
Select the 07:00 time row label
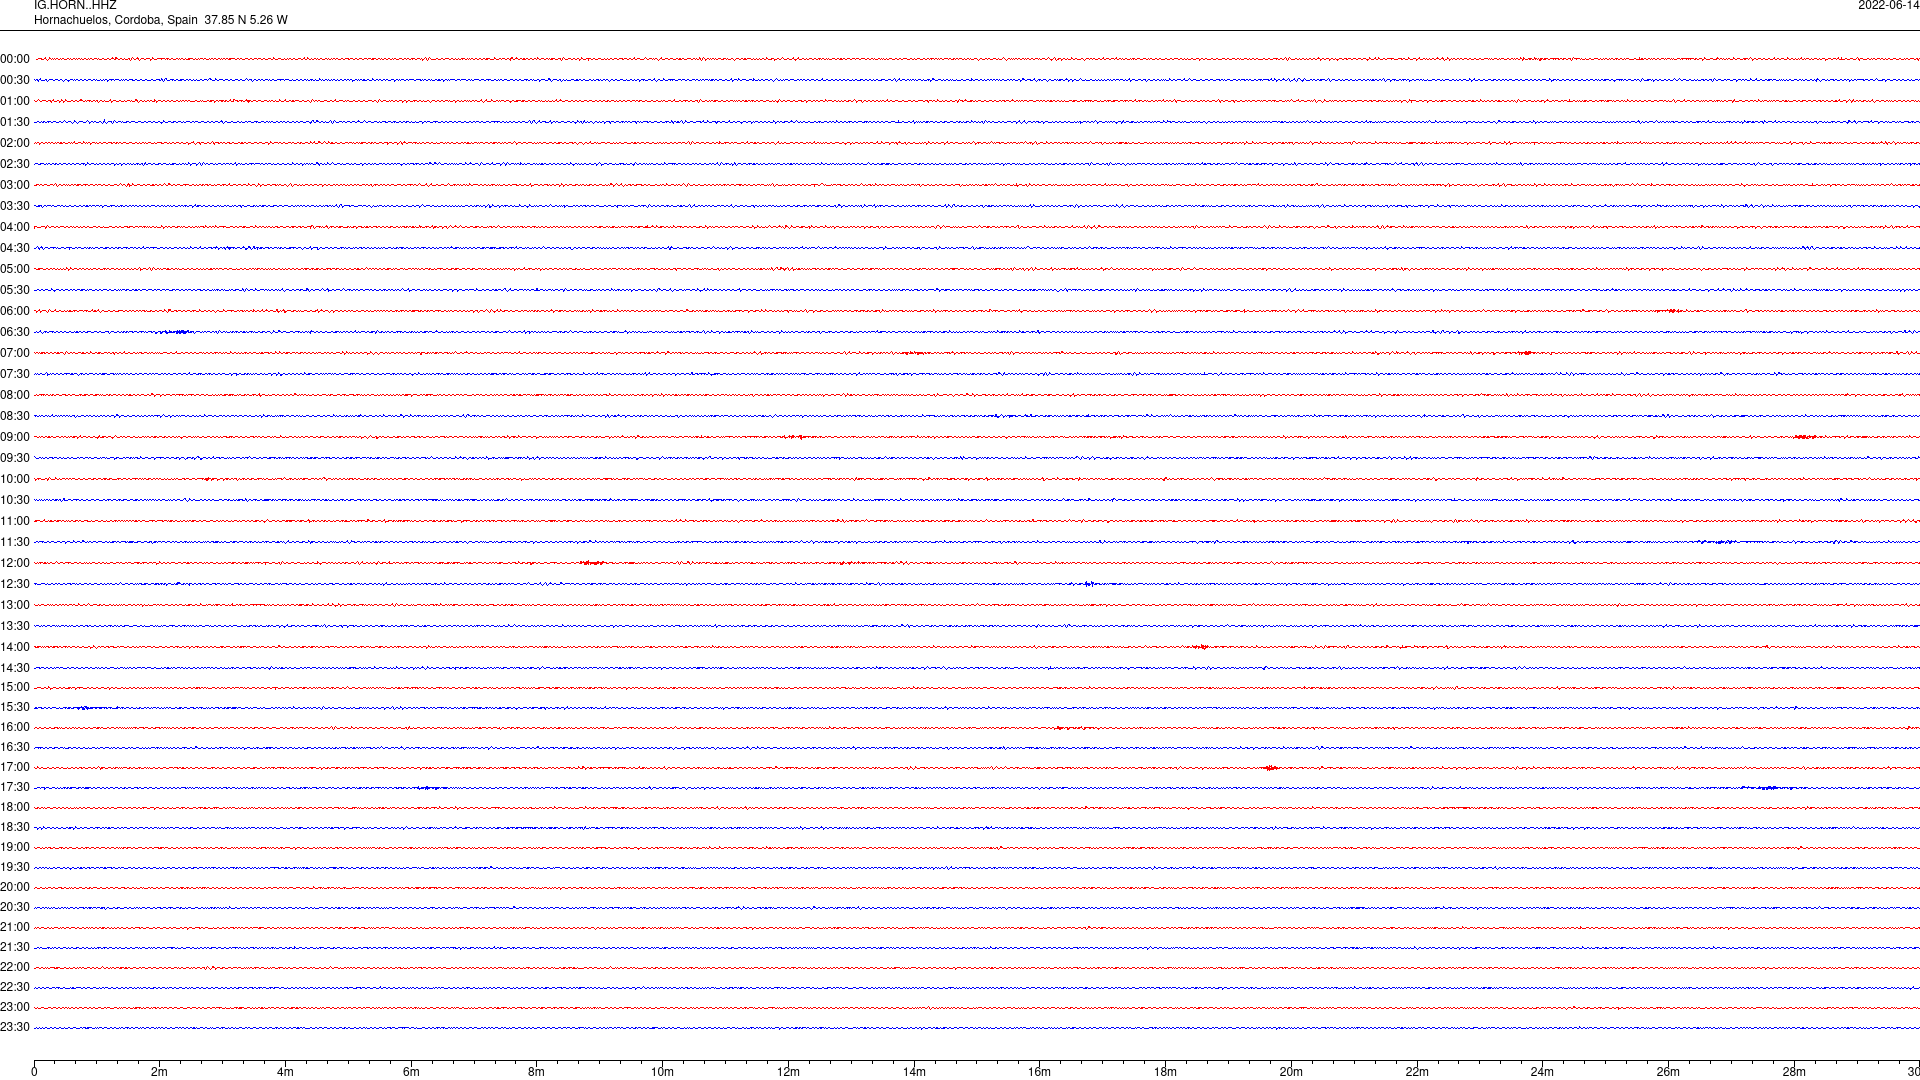pyautogui.click(x=15, y=353)
